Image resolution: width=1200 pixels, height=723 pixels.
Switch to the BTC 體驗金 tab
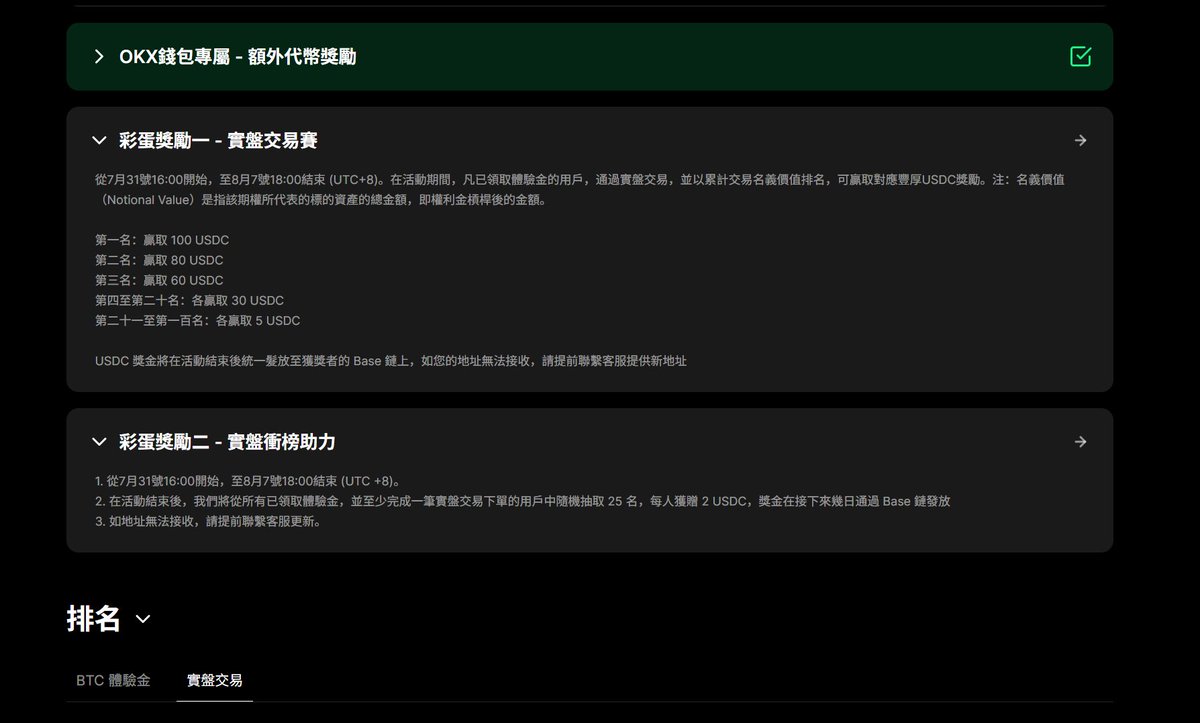coord(113,680)
